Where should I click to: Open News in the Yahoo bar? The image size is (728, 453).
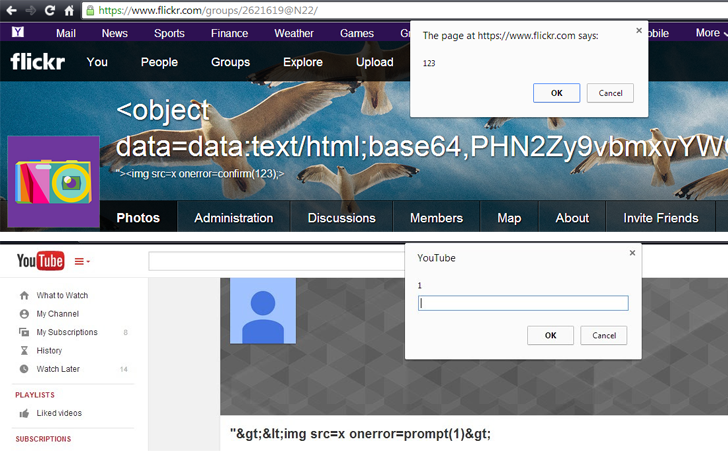click(x=115, y=33)
